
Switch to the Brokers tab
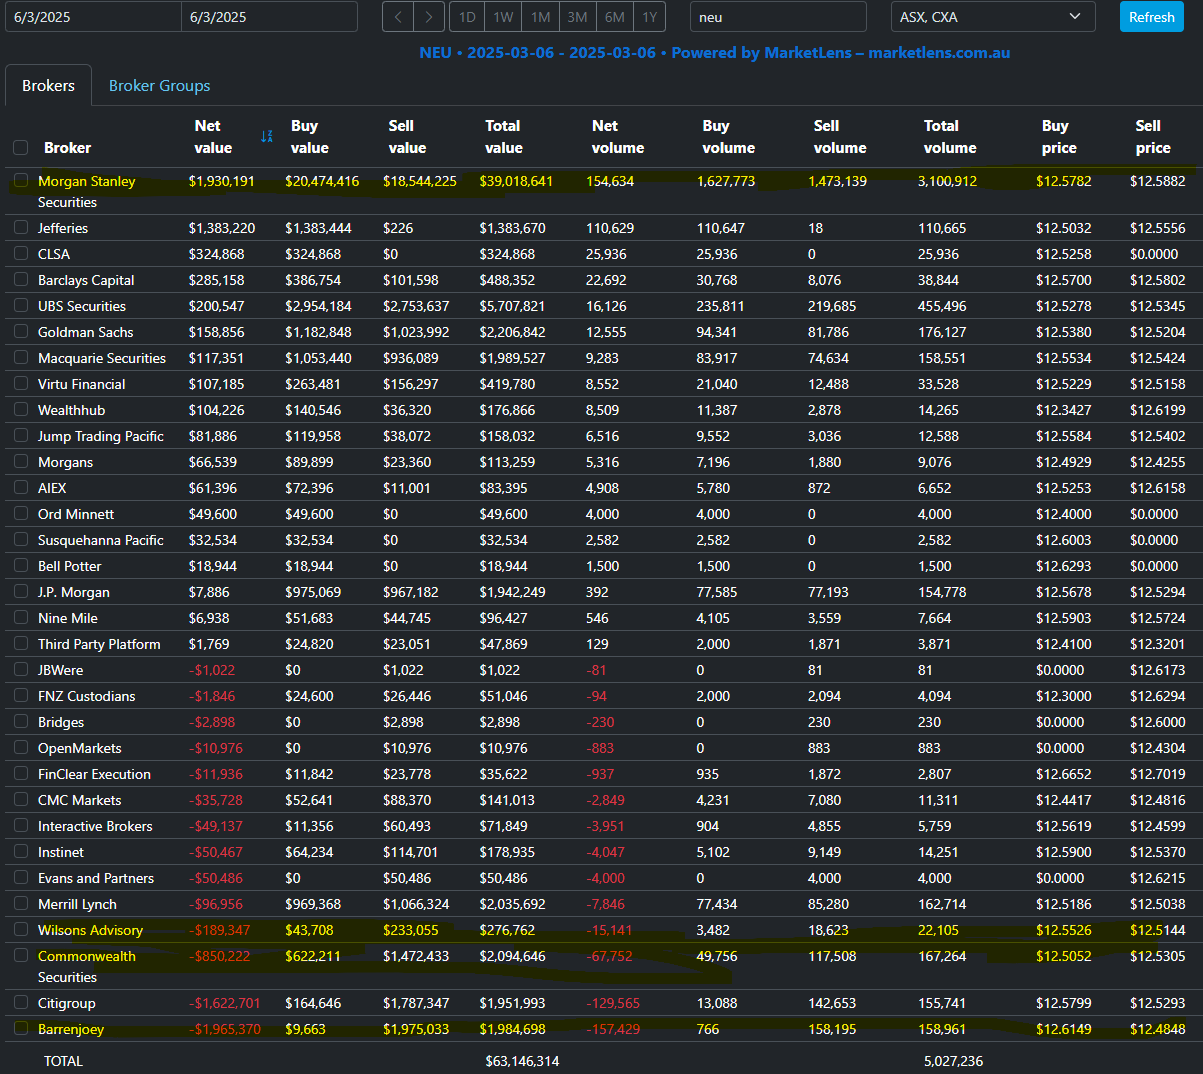[x=48, y=86]
